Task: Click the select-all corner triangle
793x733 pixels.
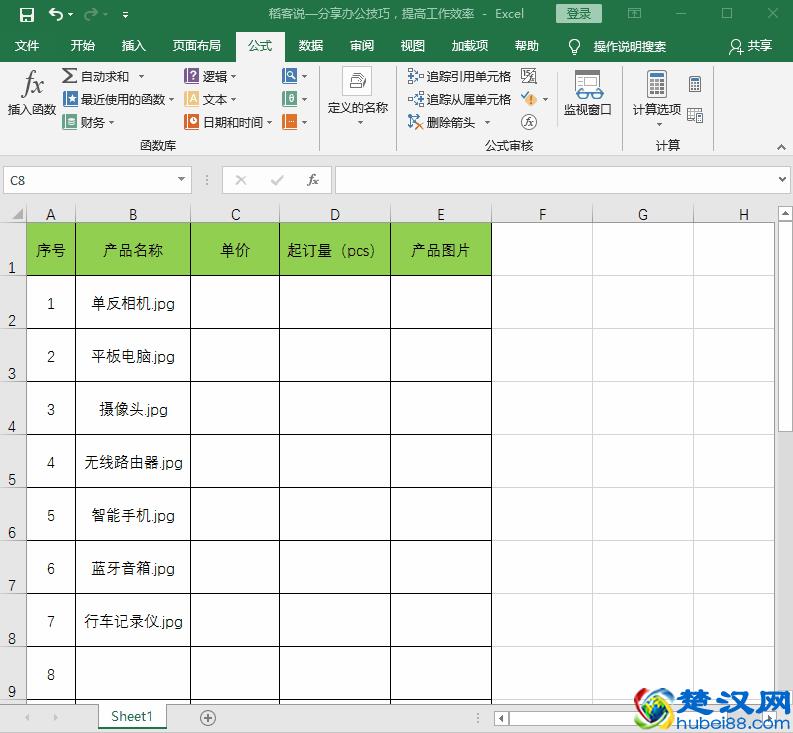Action: pyautogui.click(x=18, y=213)
